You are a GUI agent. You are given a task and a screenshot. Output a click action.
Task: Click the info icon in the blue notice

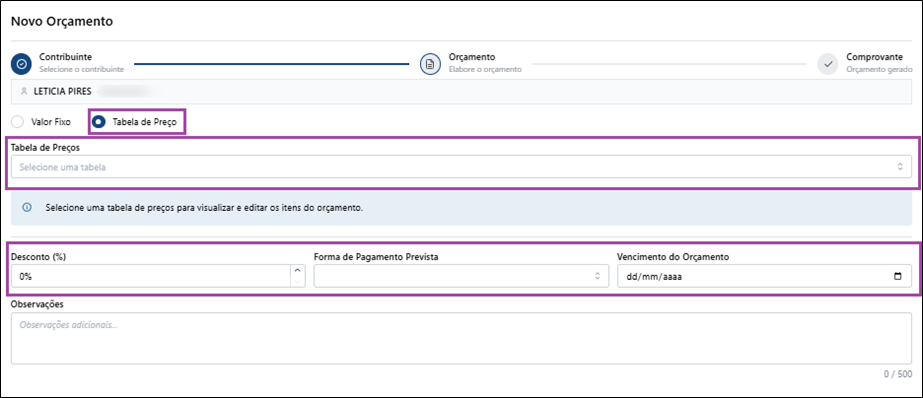point(26,208)
